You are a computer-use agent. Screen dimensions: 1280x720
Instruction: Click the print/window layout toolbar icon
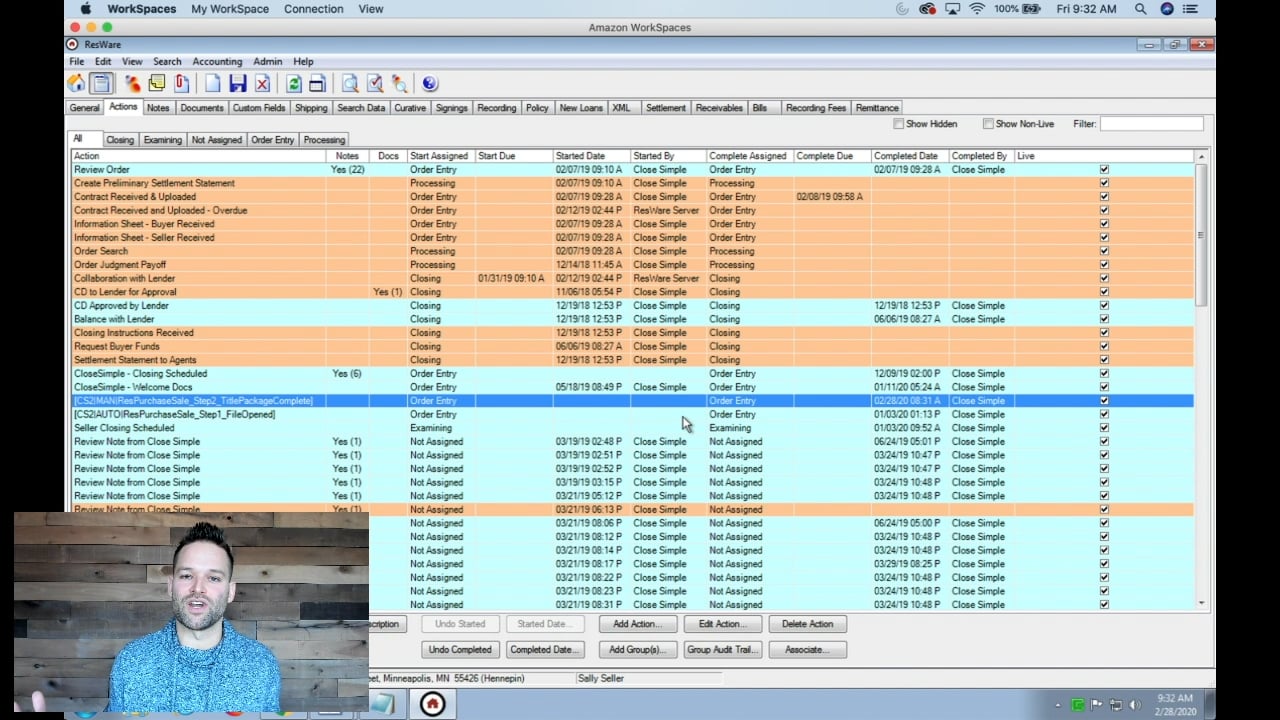tap(317, 84)
